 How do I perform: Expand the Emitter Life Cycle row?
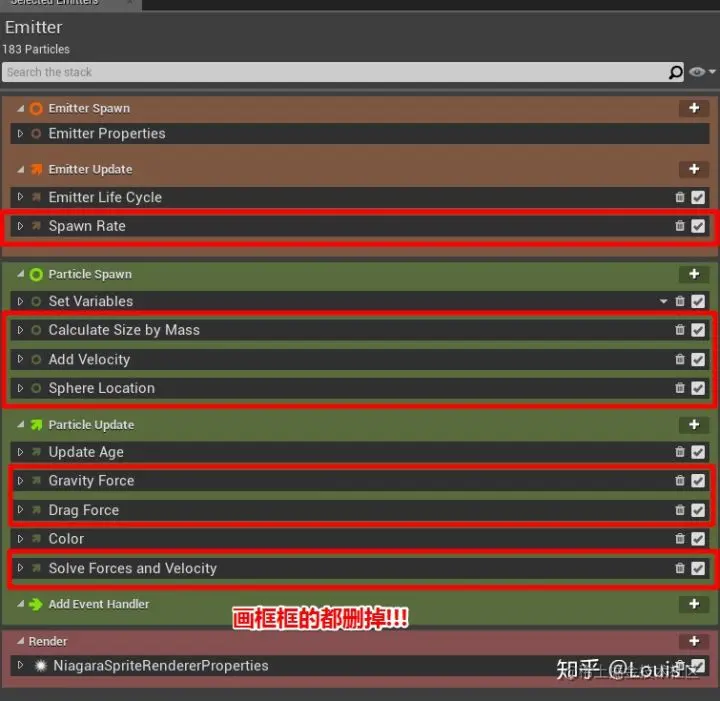(20, 197)
